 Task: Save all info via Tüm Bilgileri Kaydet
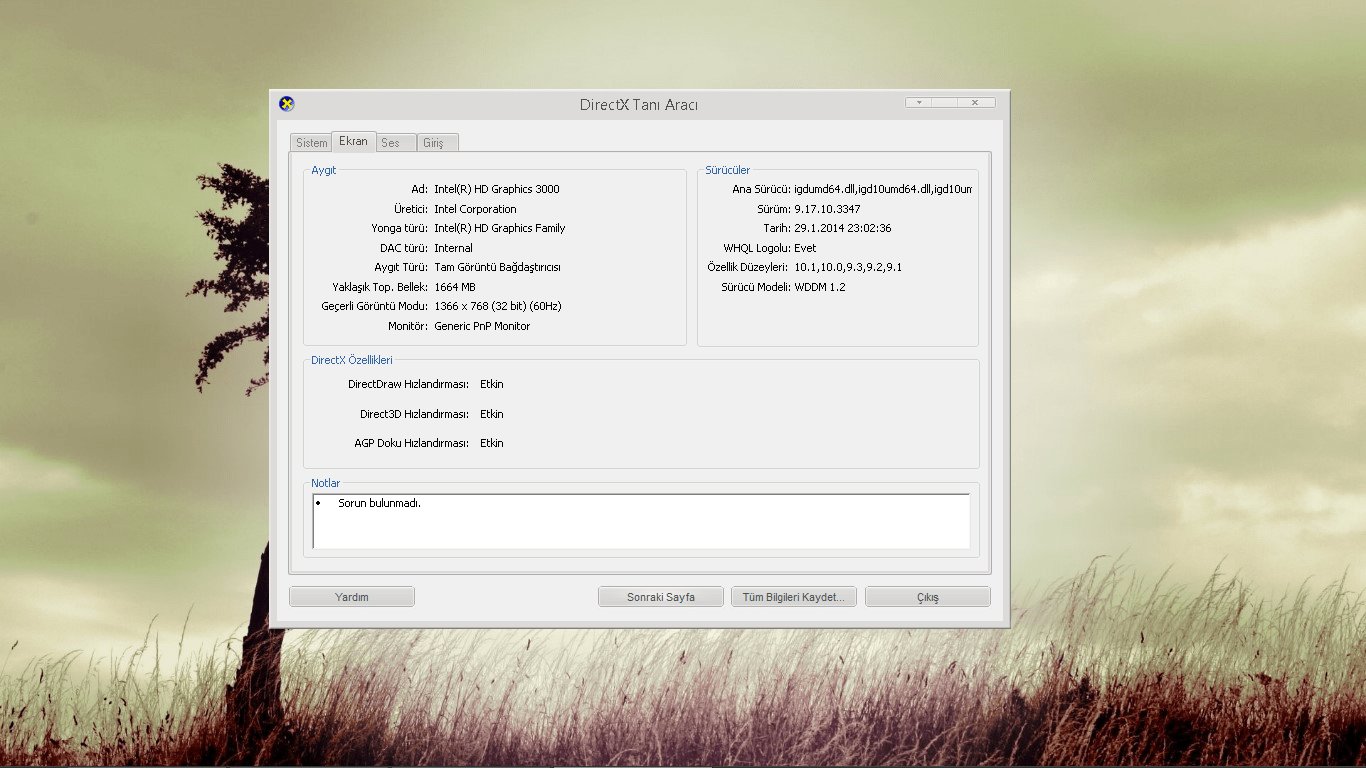tap(794, 597)
